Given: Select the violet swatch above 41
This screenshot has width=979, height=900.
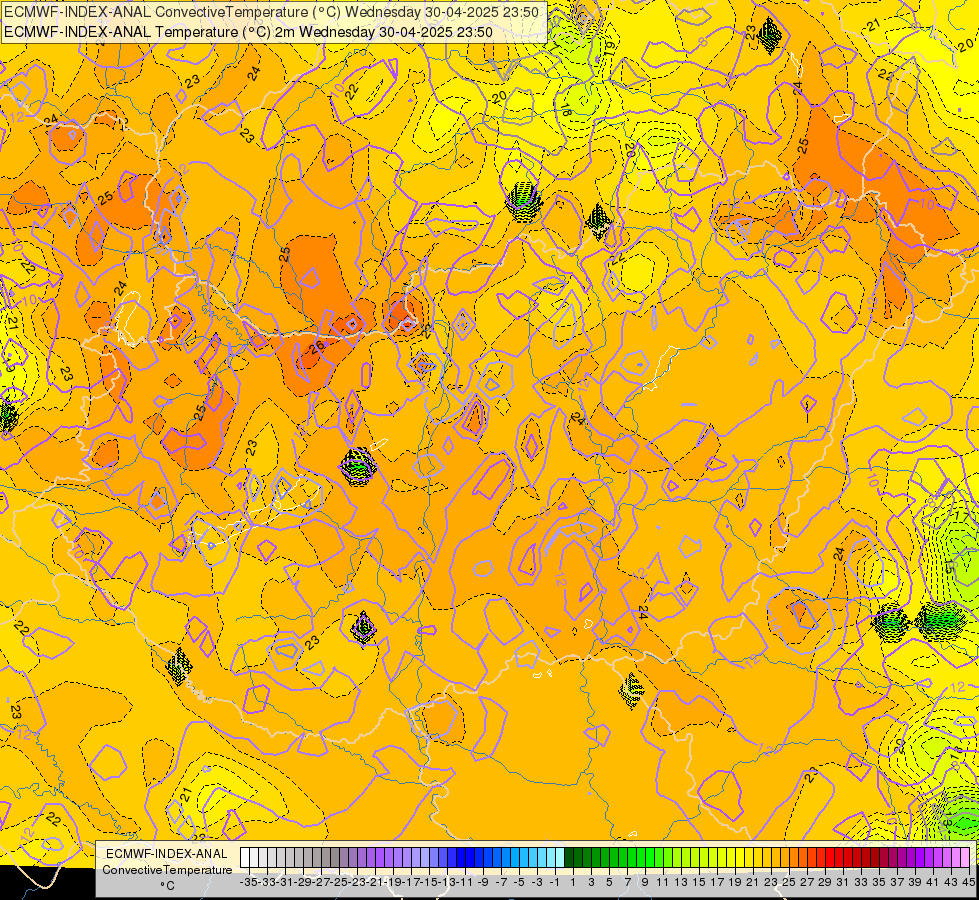Looking at the screenshot, I should tap(930, 858).
